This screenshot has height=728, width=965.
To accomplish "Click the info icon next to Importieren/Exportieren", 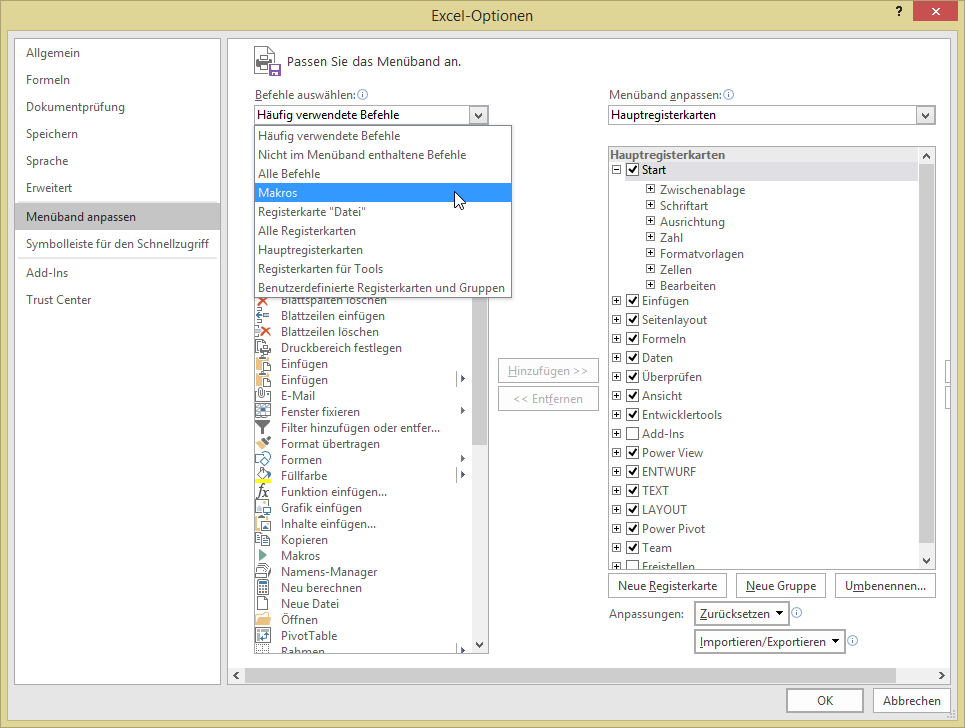I will pos(852,641).
